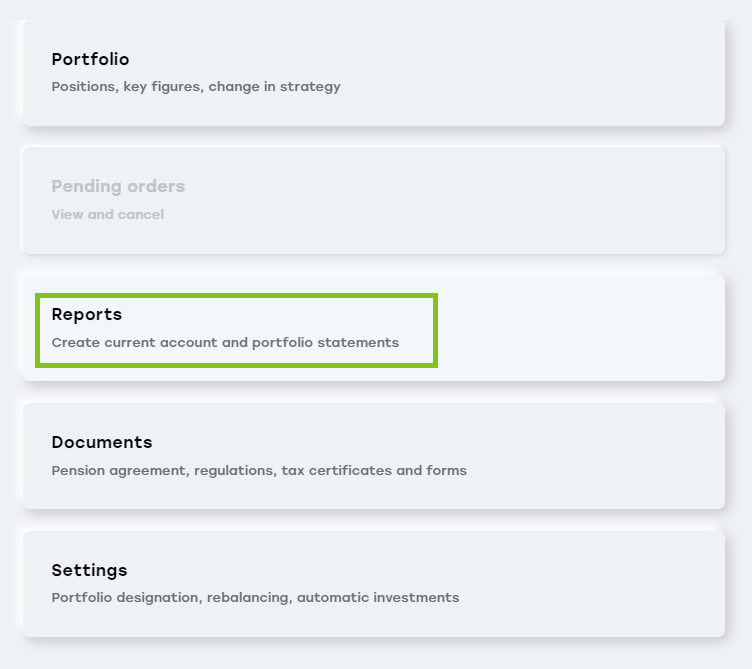Click empty right area of Portfolio card
The image size is (752, 669).
pos(600,72)
